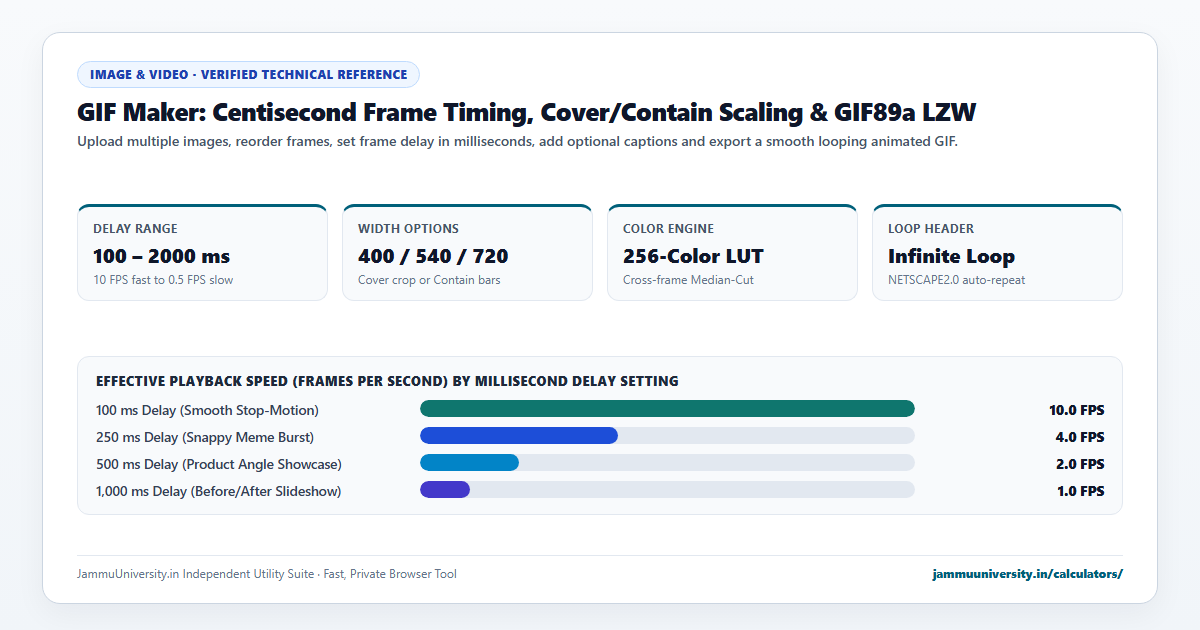1200x630 pixels.
Task: Click the '1.0 FPS' value
Action: tap(1079, 491)
